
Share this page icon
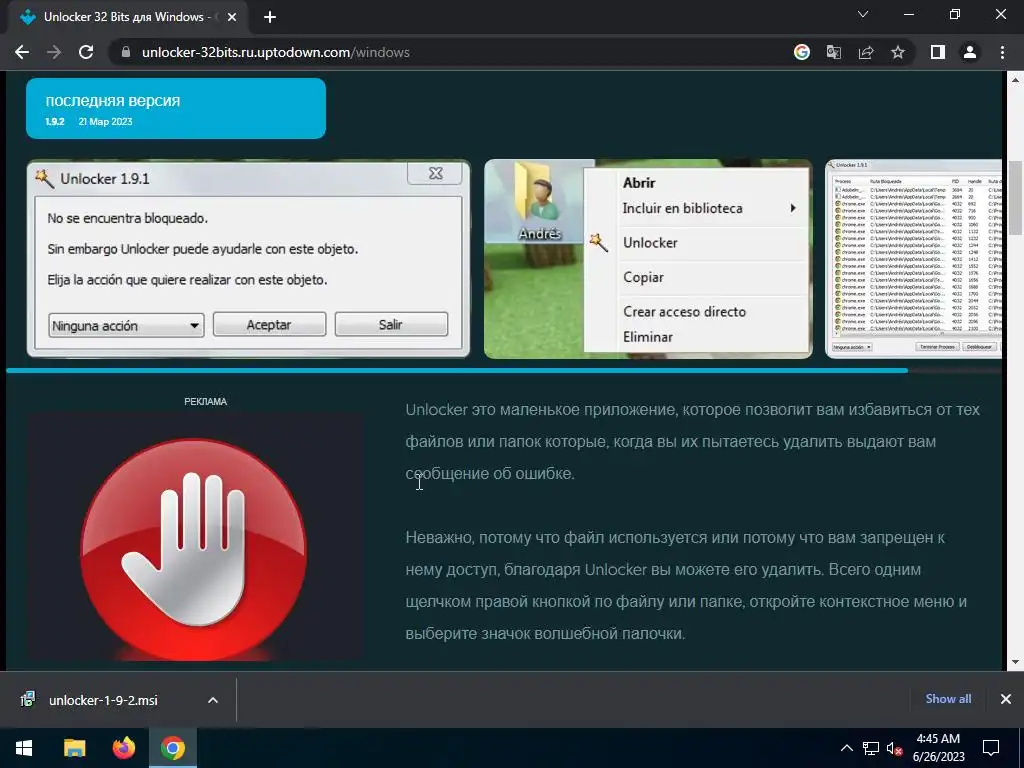[866, 53]
